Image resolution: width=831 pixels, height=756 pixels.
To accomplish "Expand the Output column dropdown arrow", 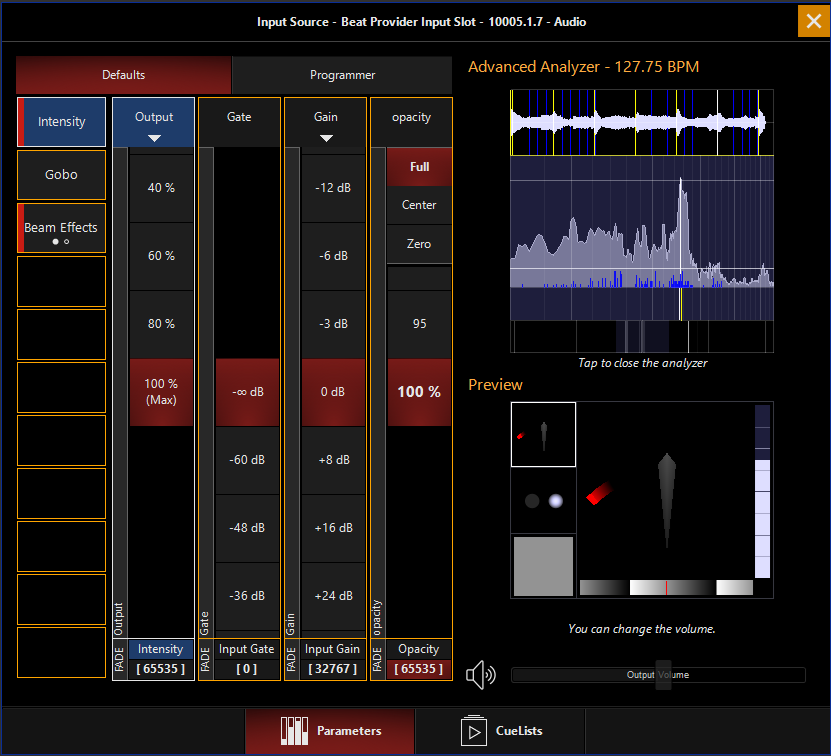I will [154, 138].
